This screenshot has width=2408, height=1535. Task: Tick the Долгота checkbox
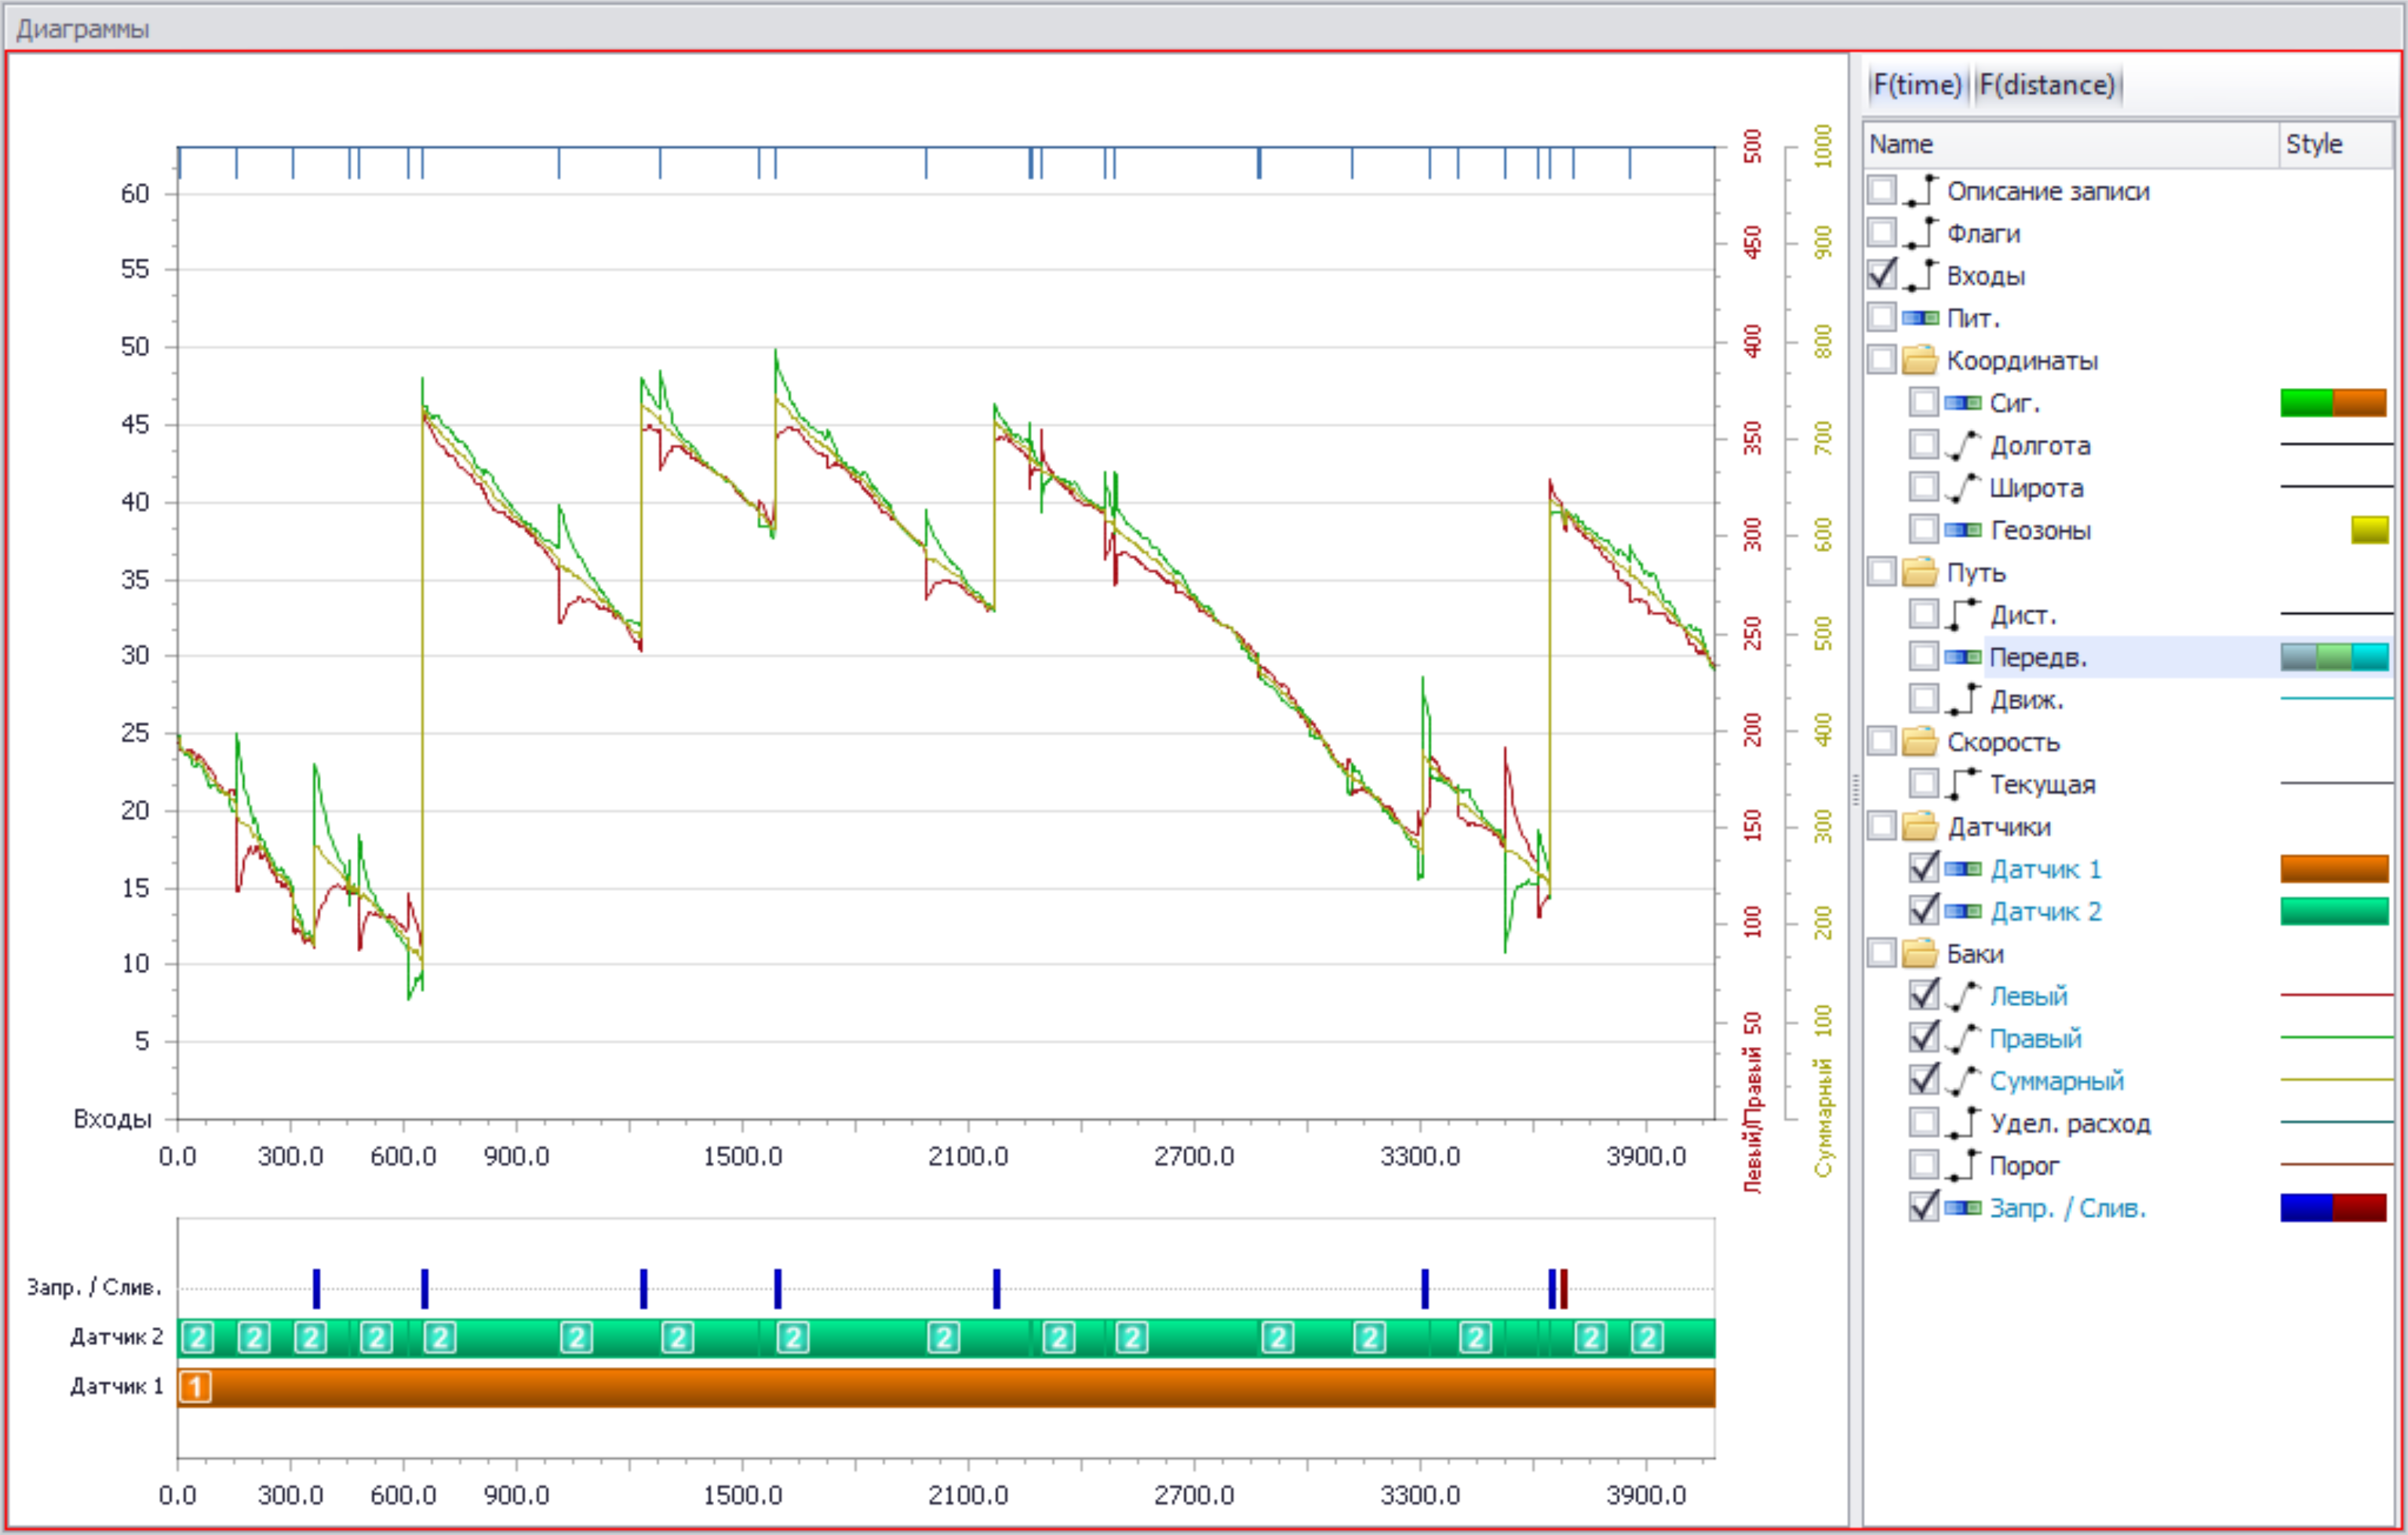(1924, 444)
